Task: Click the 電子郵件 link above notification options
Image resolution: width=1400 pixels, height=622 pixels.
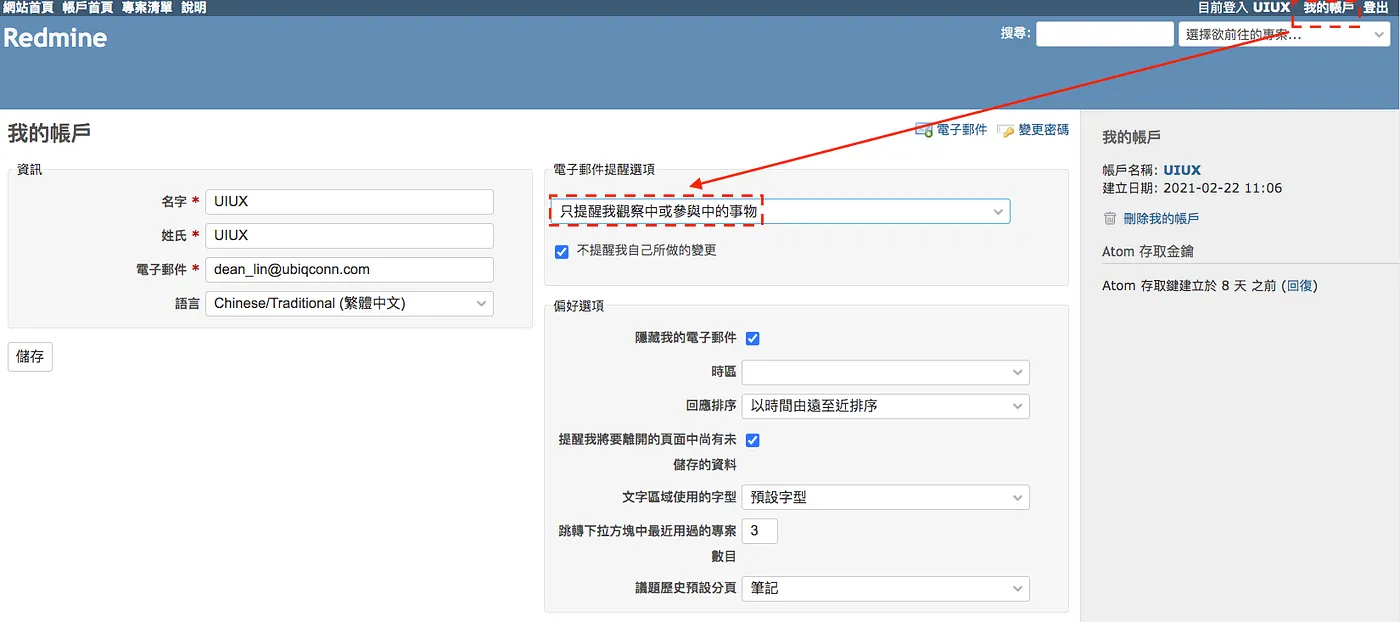Action: (x=961, y=130)
